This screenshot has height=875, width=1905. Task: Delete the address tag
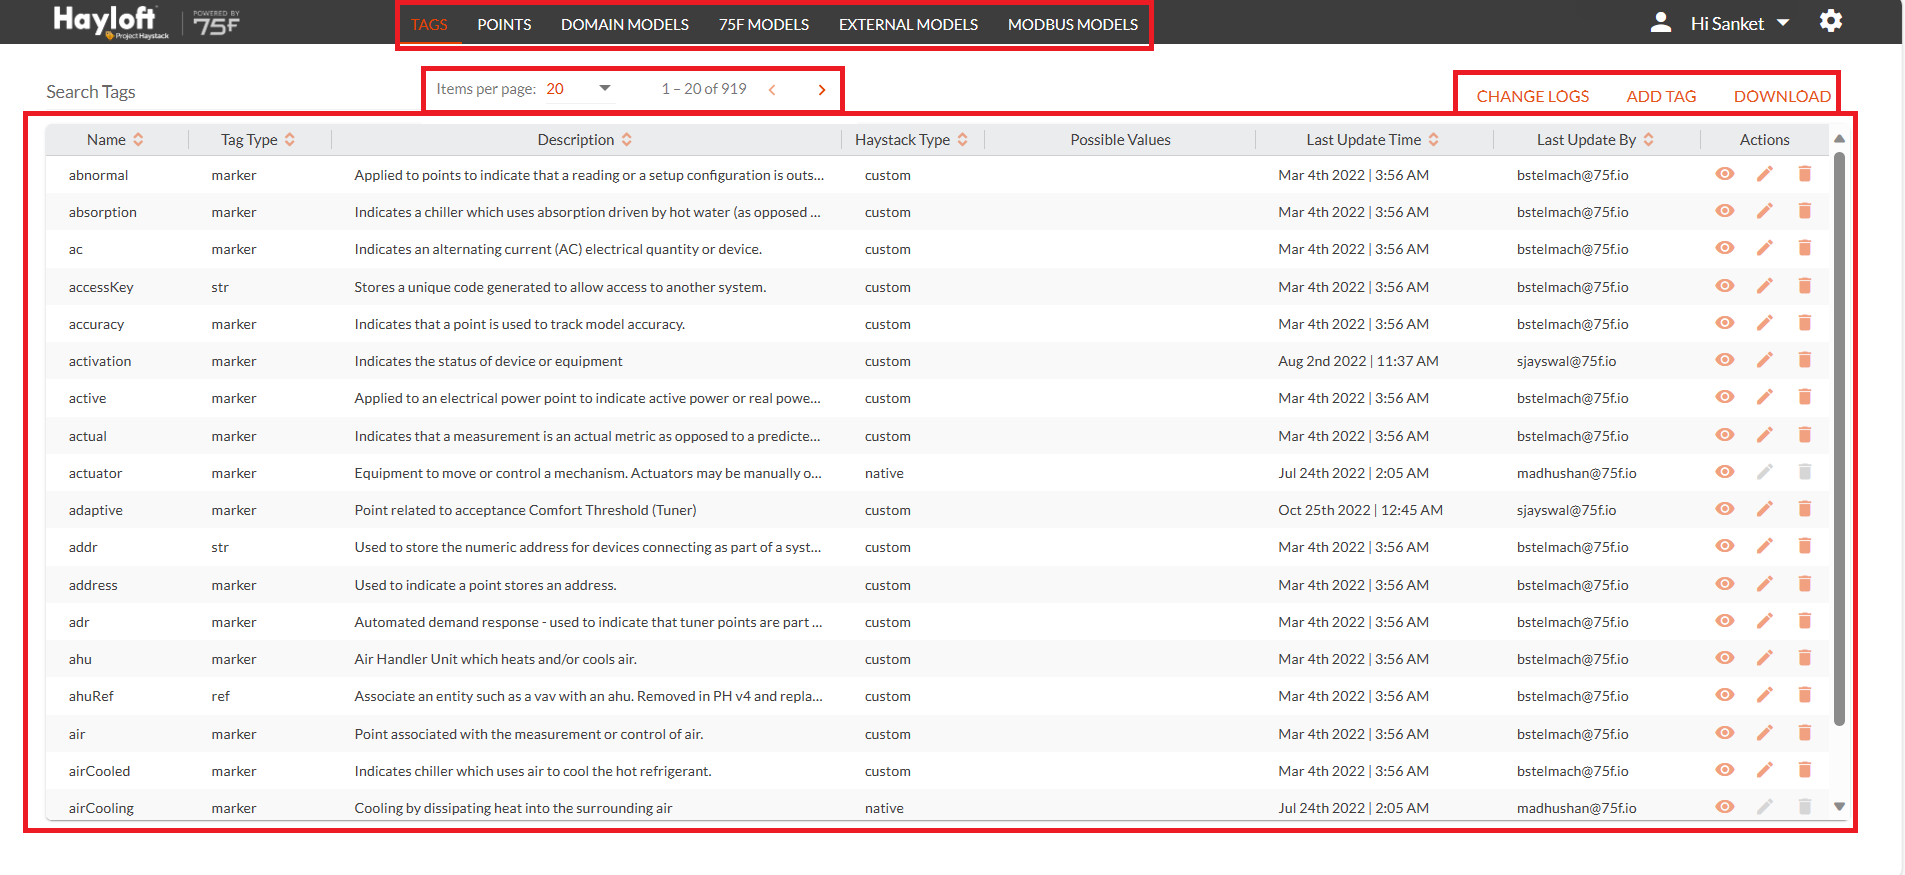1804,584
